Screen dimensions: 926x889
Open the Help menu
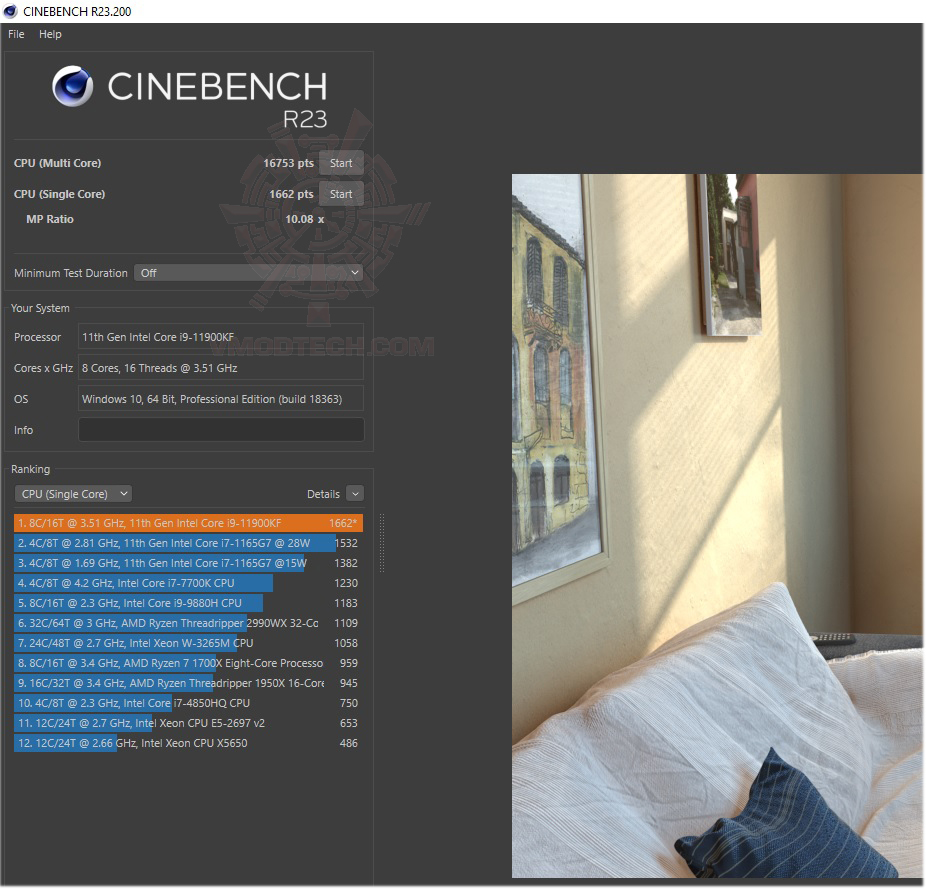click(x=50, y=34)
